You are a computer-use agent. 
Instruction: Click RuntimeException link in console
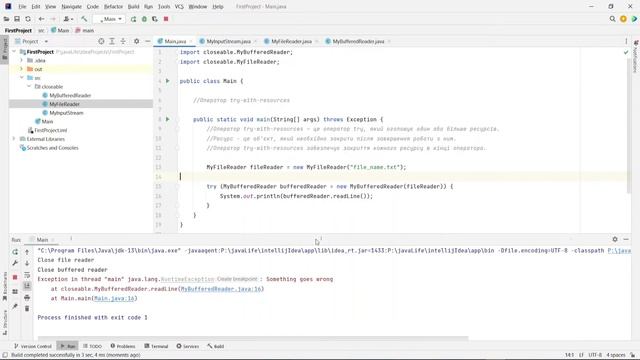coord(187,279)
